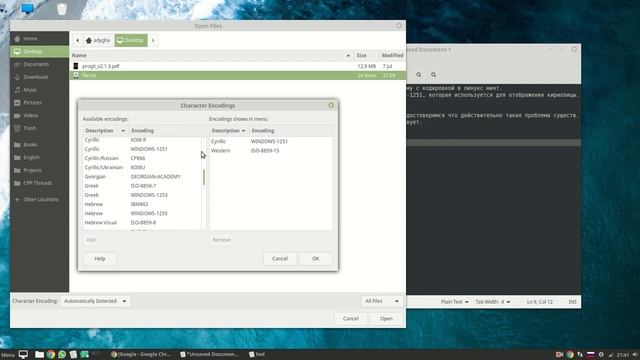
Task: Click Help in Character Encodings dialog
Action: click(x=100, y=259)
